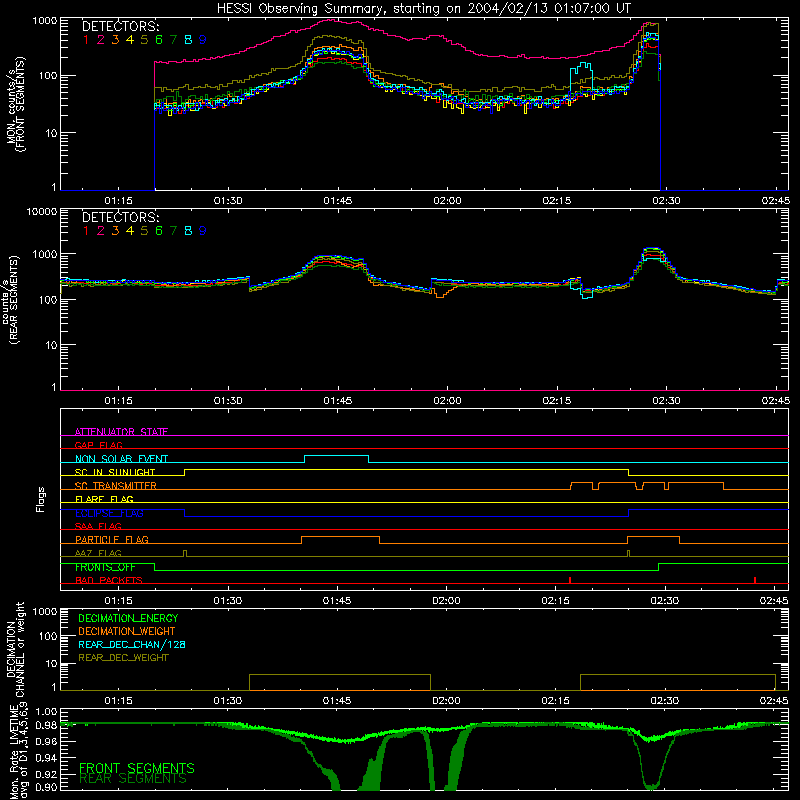Click cyan detector 8 in front segments legend
800x800 pixels.
coord(188,40)
